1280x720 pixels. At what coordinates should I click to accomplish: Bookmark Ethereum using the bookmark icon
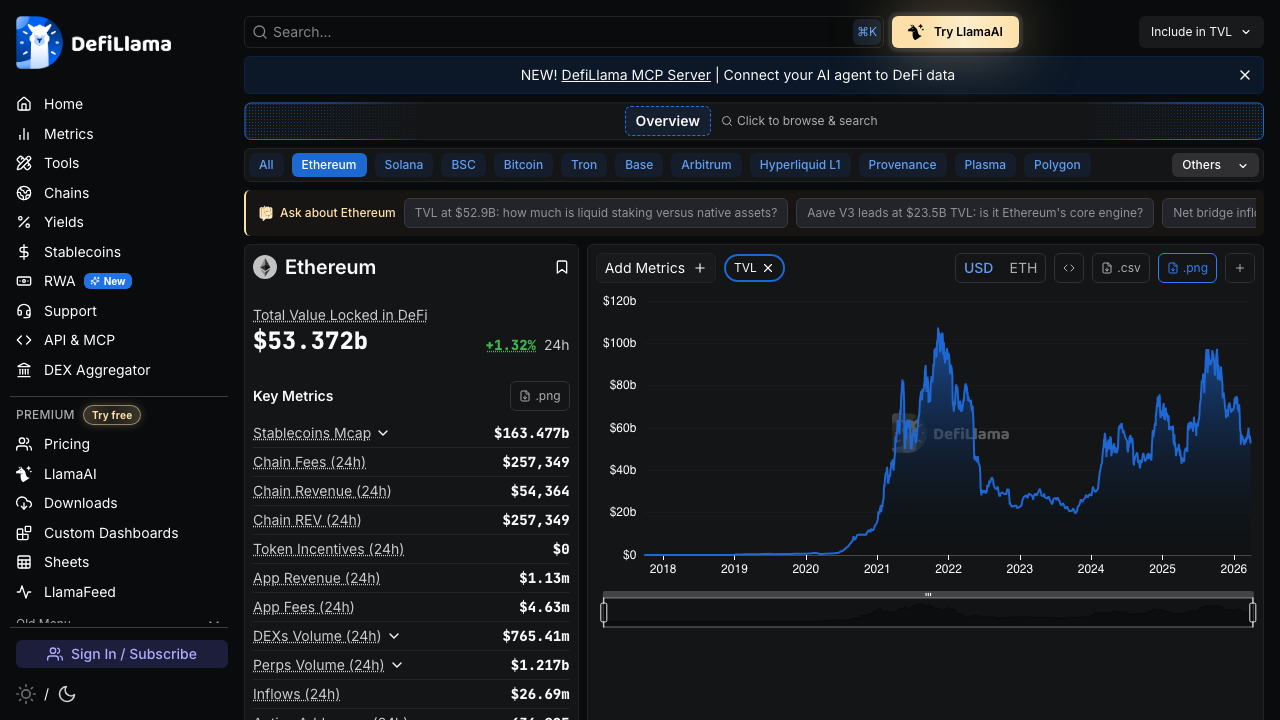tap(561, 267)
